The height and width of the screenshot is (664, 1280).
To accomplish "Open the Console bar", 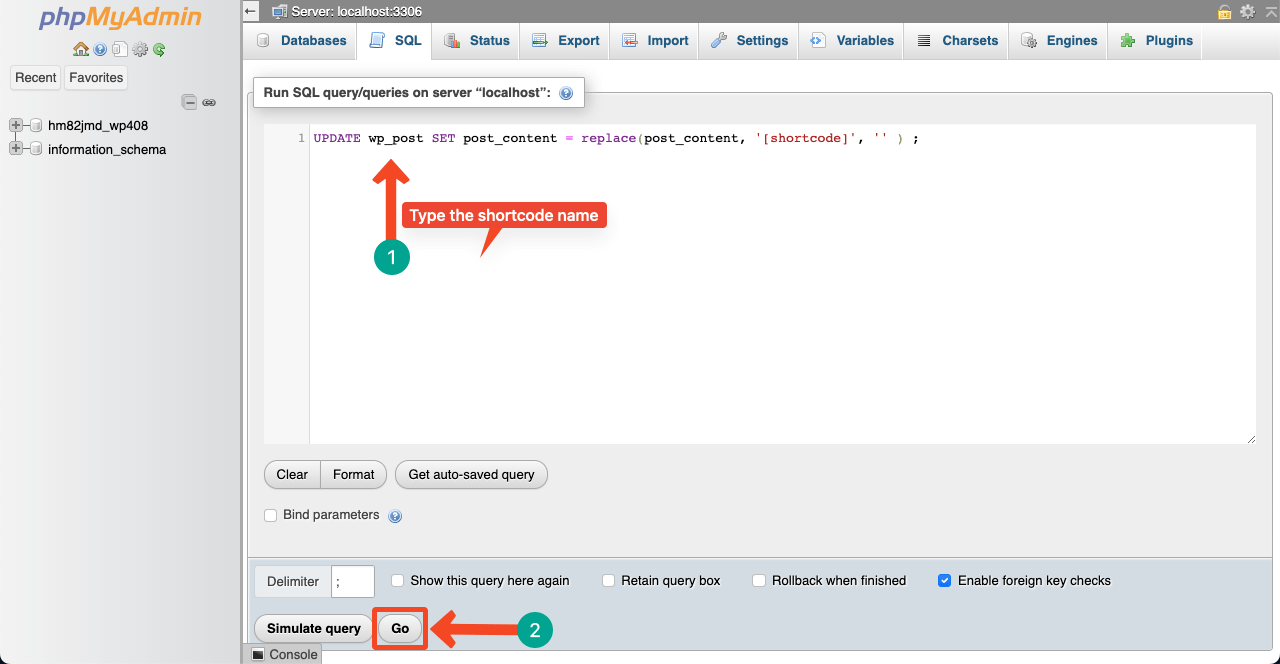I will (x=285, y=655).
